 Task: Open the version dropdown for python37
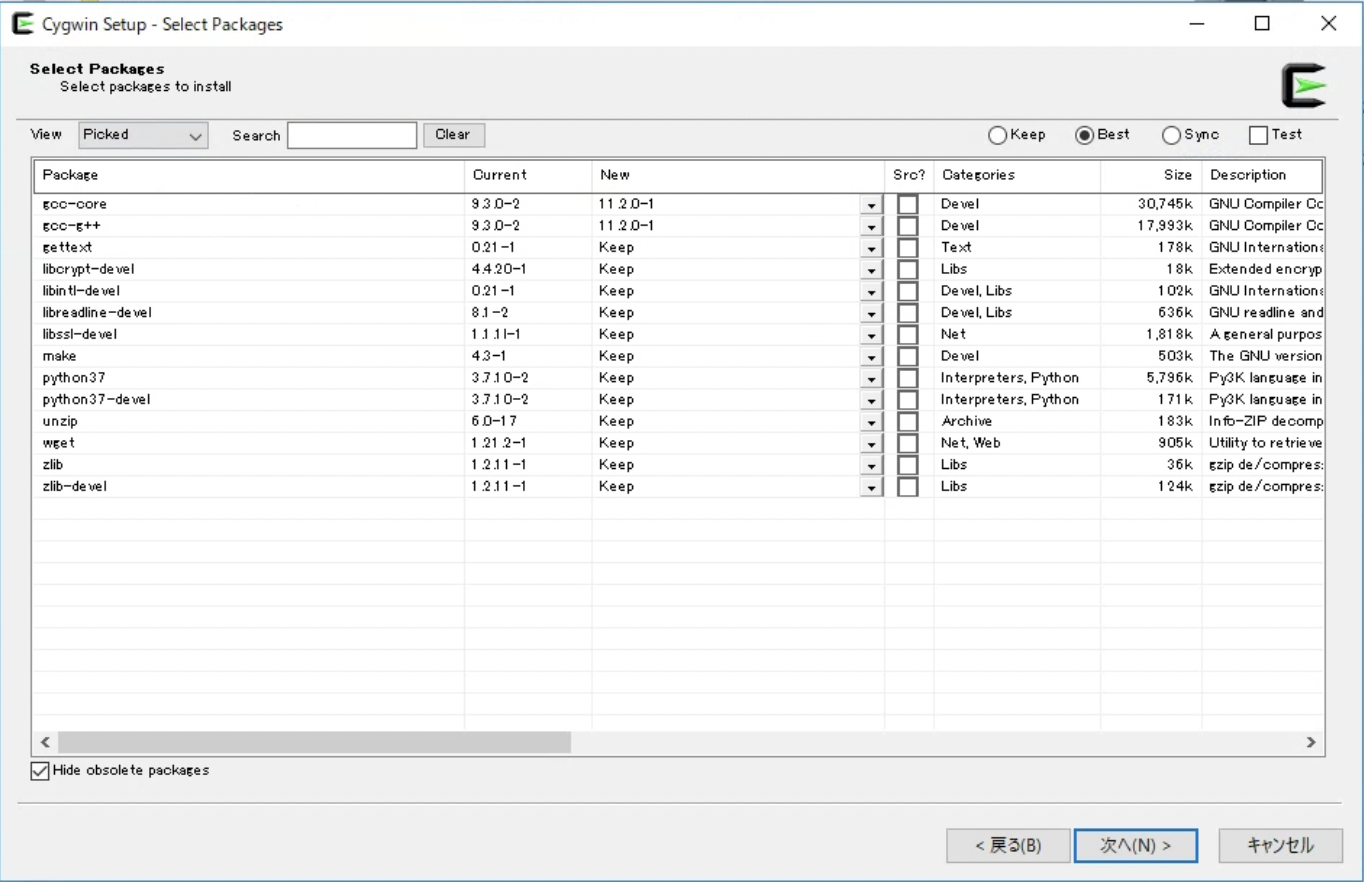pyautogui.click(x=870, y=378)
